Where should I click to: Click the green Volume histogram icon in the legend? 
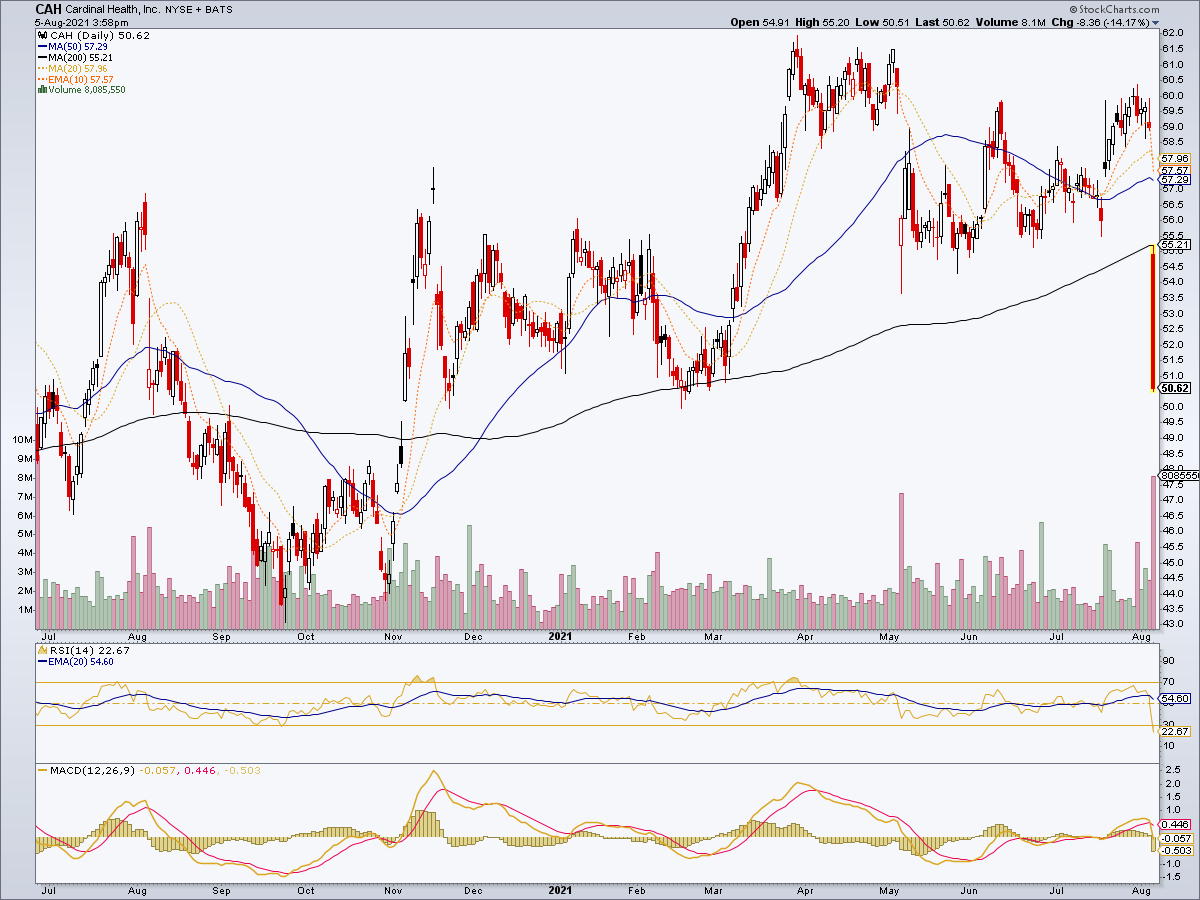coord(42,89)
